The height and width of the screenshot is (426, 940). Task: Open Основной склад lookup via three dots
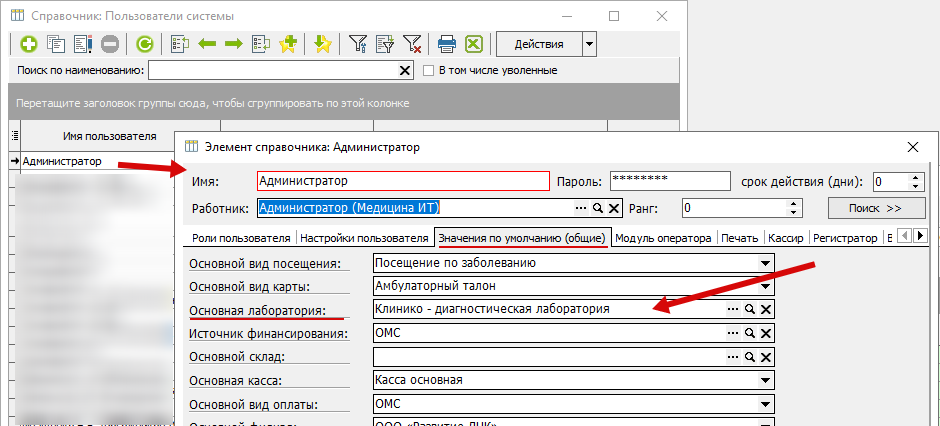pyautogui.click(x=733, y=356)
